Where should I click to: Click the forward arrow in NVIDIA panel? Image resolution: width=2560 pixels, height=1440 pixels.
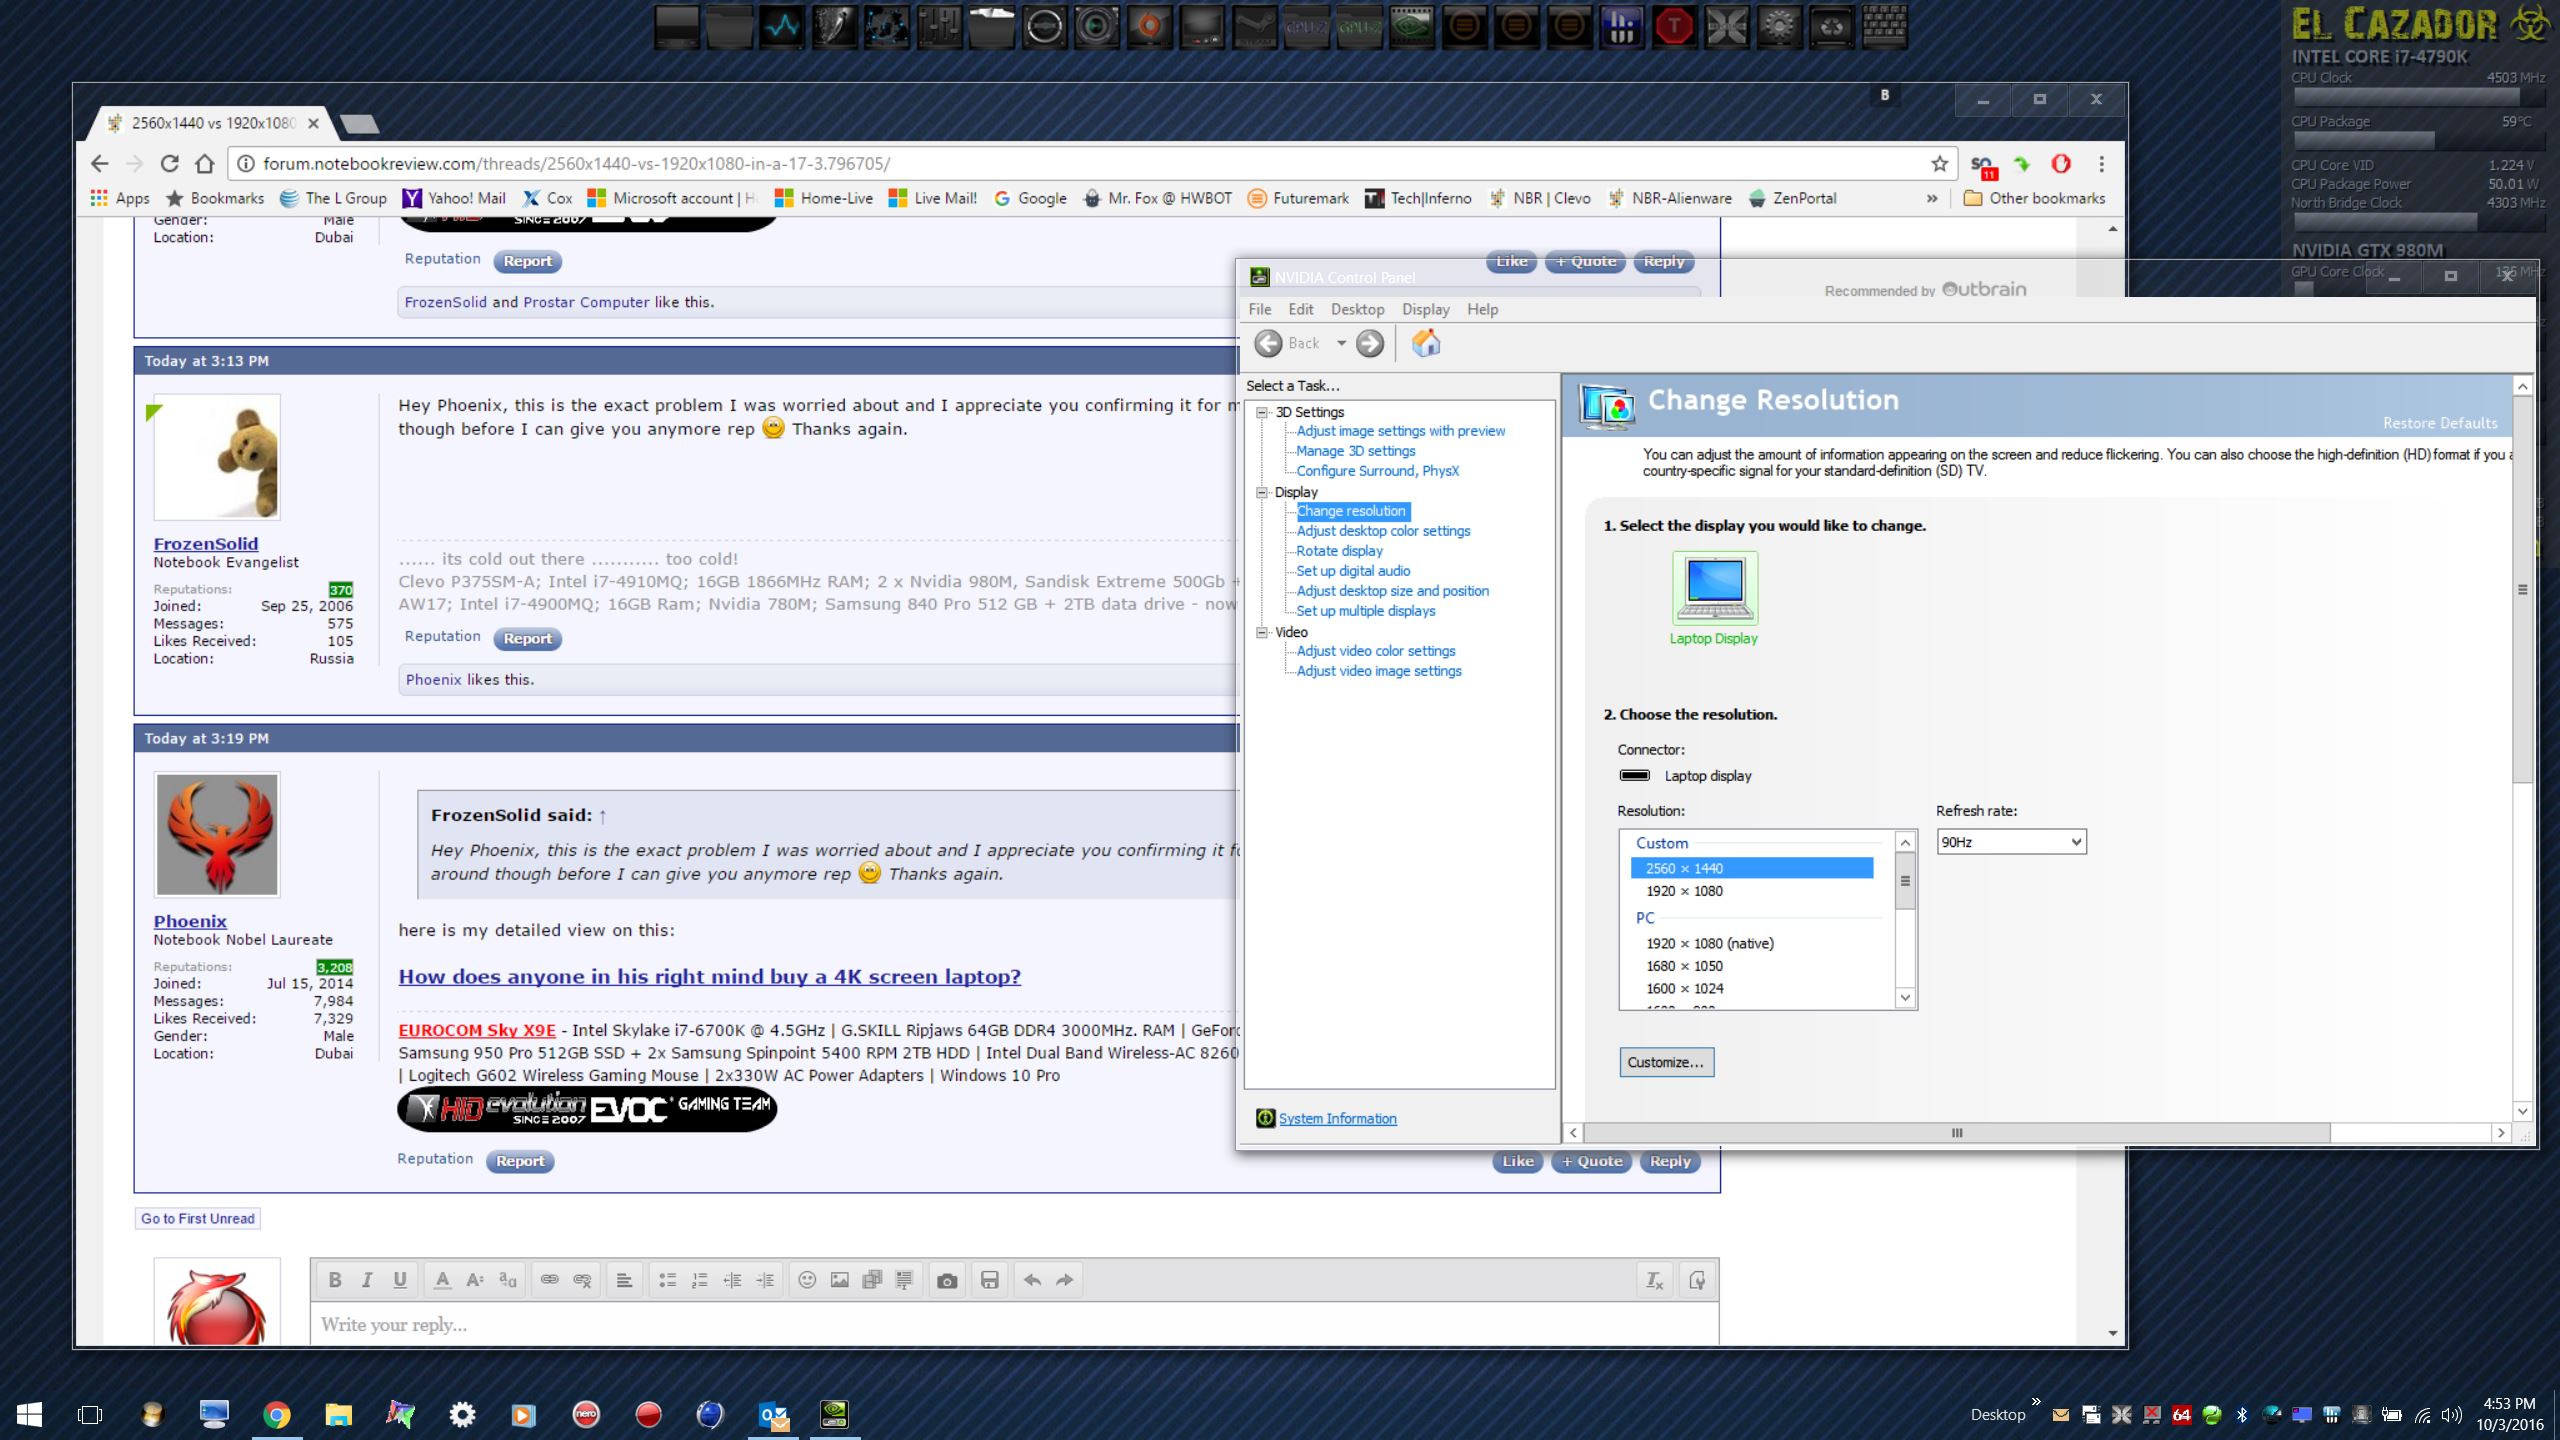coord(1370,343)
